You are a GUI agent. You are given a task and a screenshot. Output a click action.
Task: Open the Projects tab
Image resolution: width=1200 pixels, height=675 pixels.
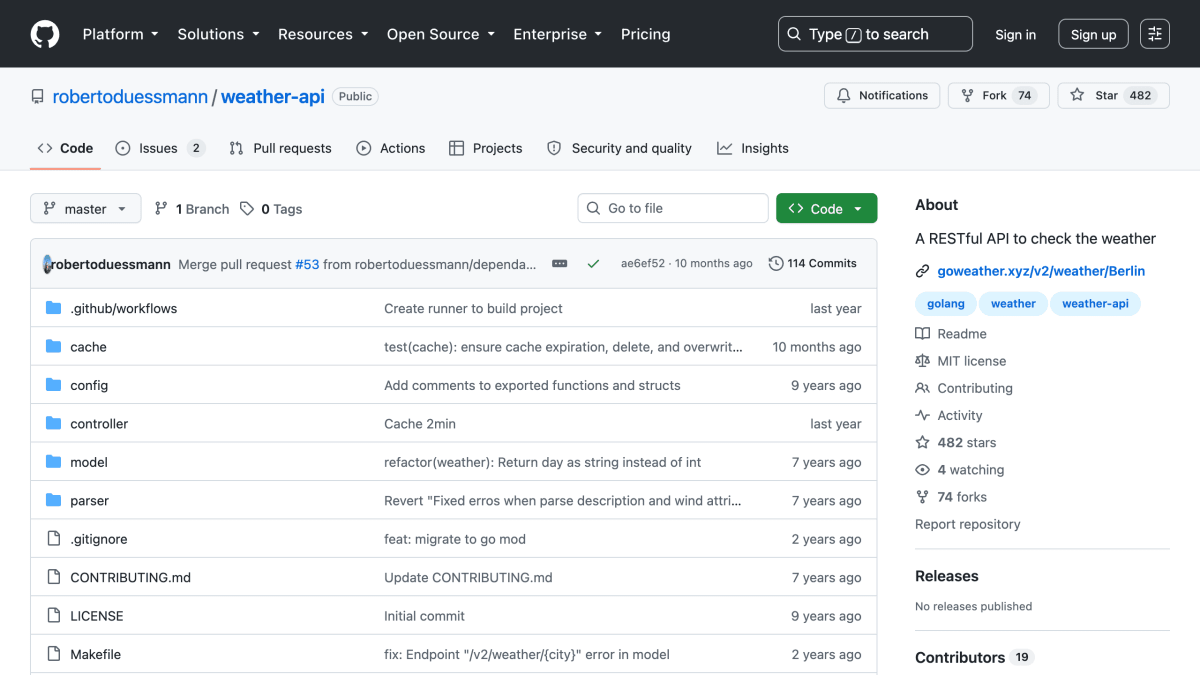tap(486, 148)
